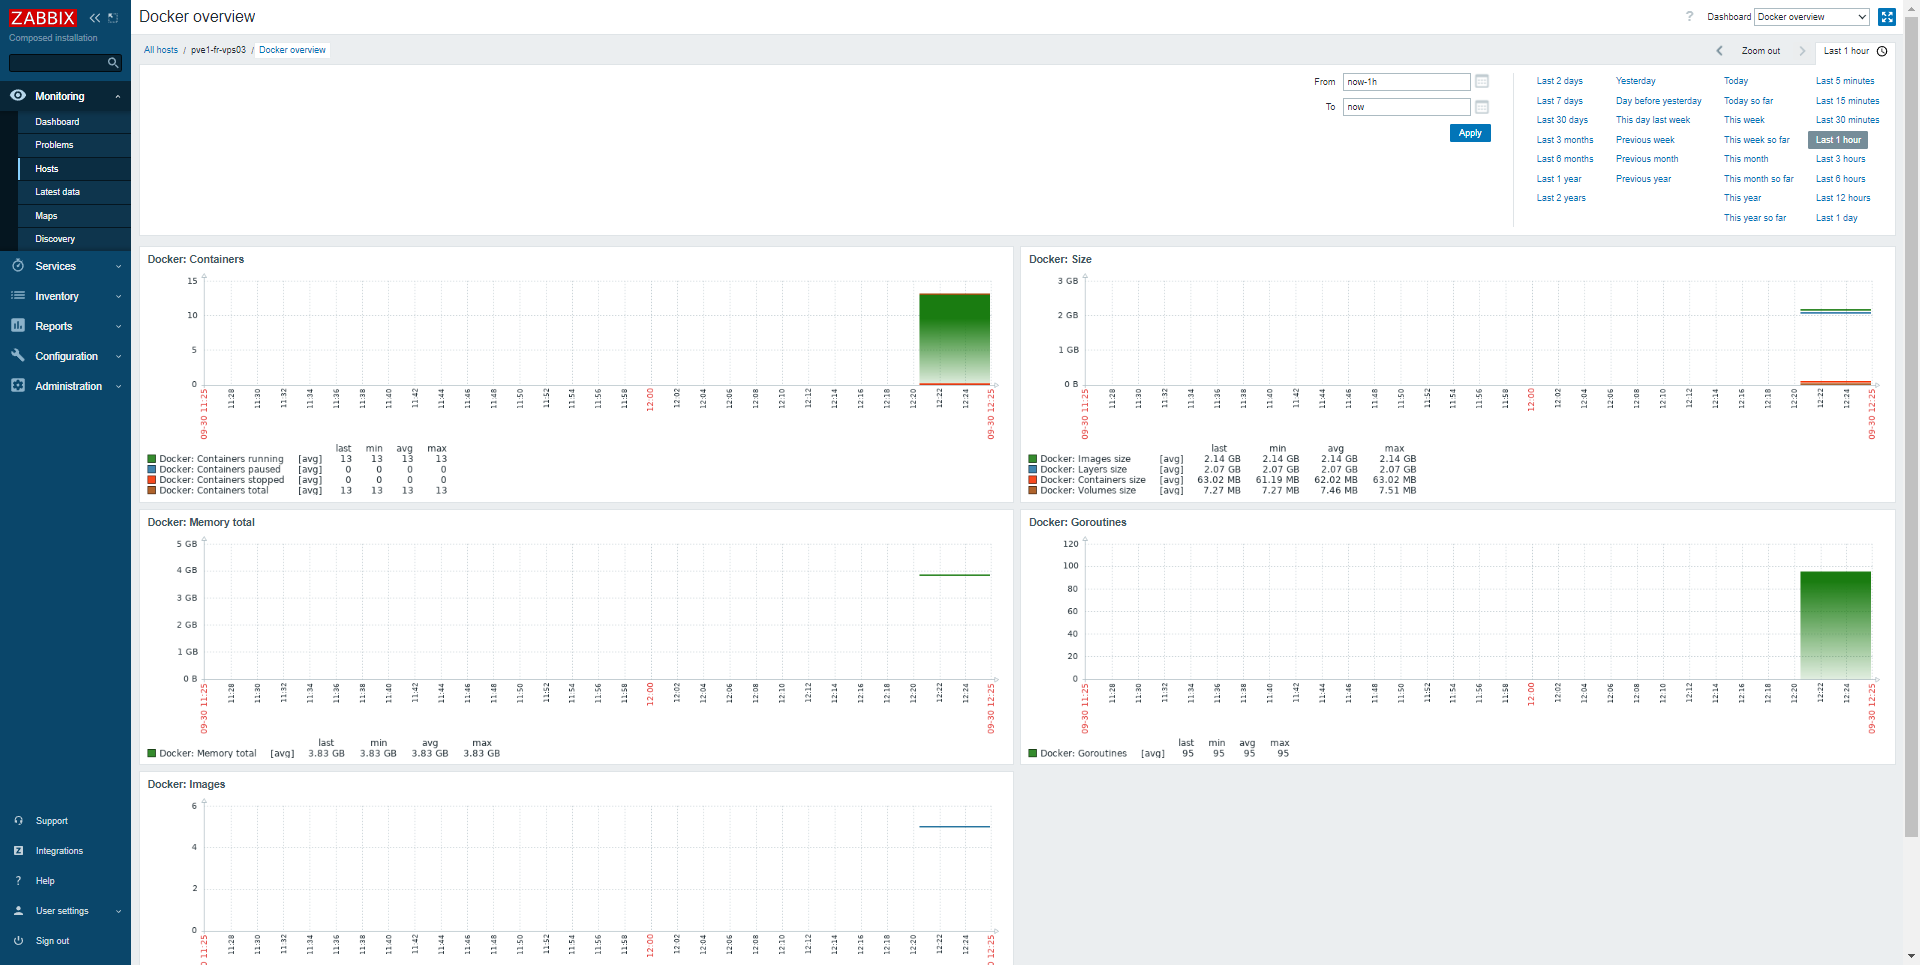Click the Apply button for the time range
Screen dimensions: 1920x965
[1470, 132]
